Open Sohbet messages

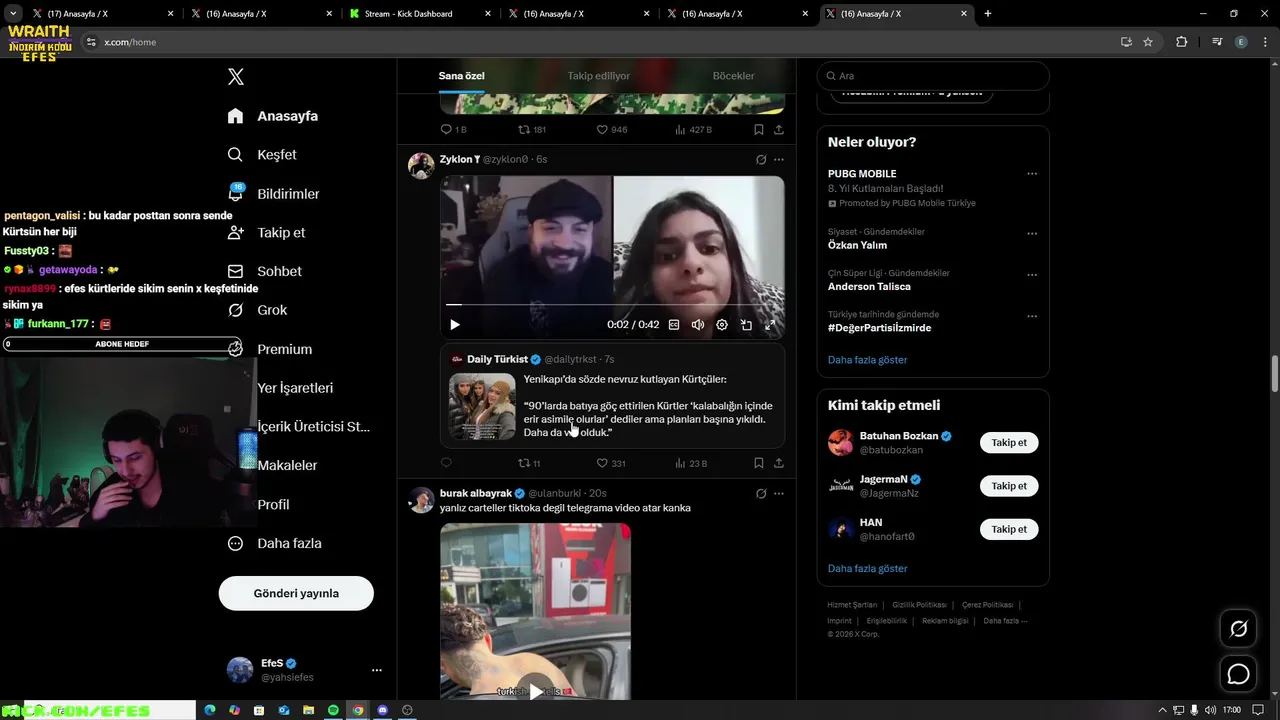pyautogui.click(x=264, y=271)
